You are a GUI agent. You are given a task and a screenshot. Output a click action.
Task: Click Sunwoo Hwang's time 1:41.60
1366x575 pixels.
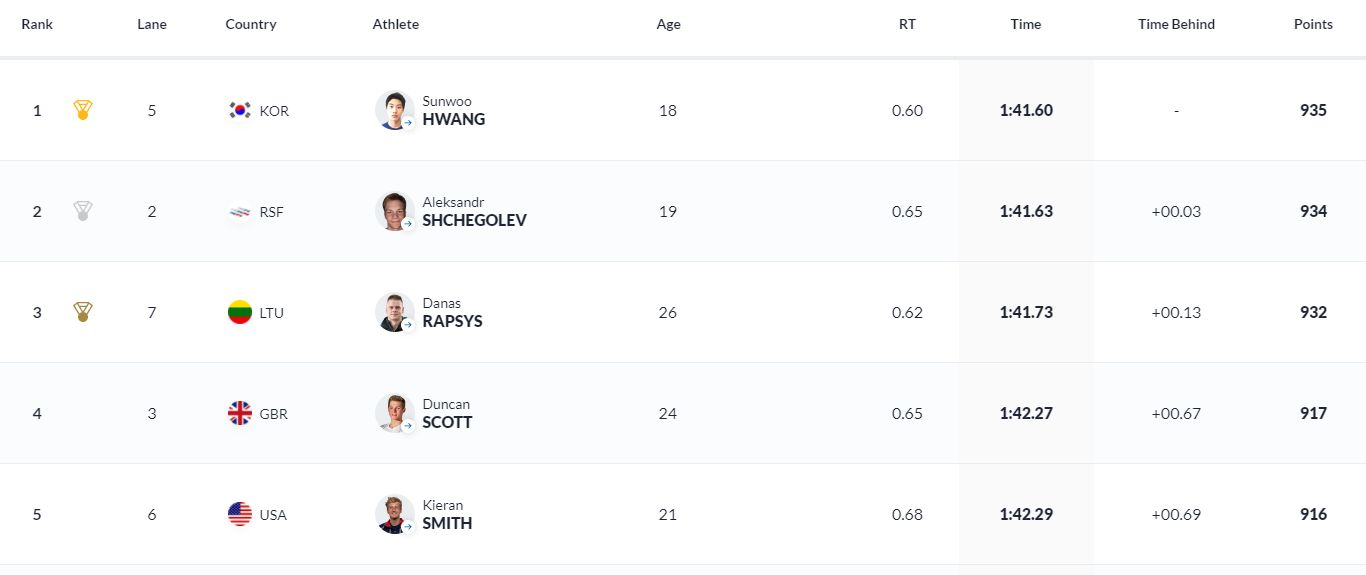[1026, 110]
